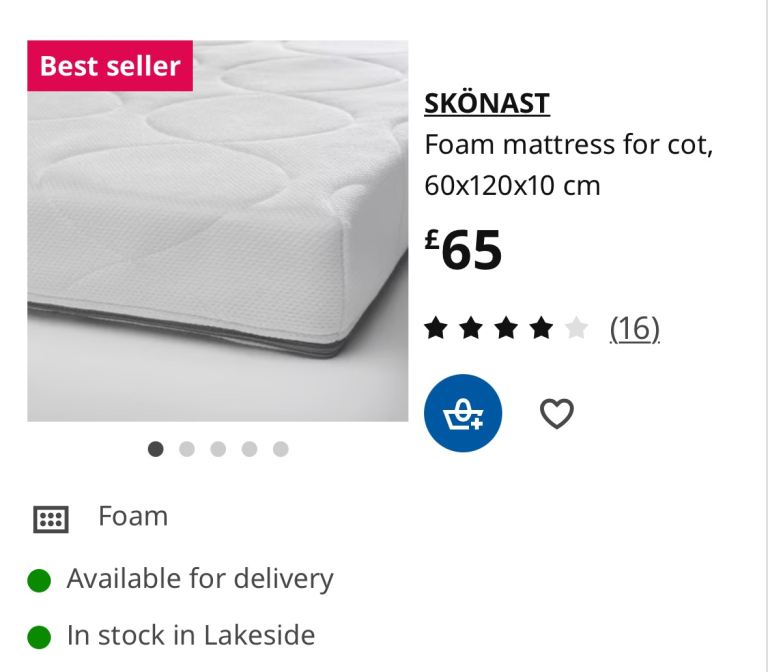
Task: Click the Best seller badge
Action: point(110,66)
